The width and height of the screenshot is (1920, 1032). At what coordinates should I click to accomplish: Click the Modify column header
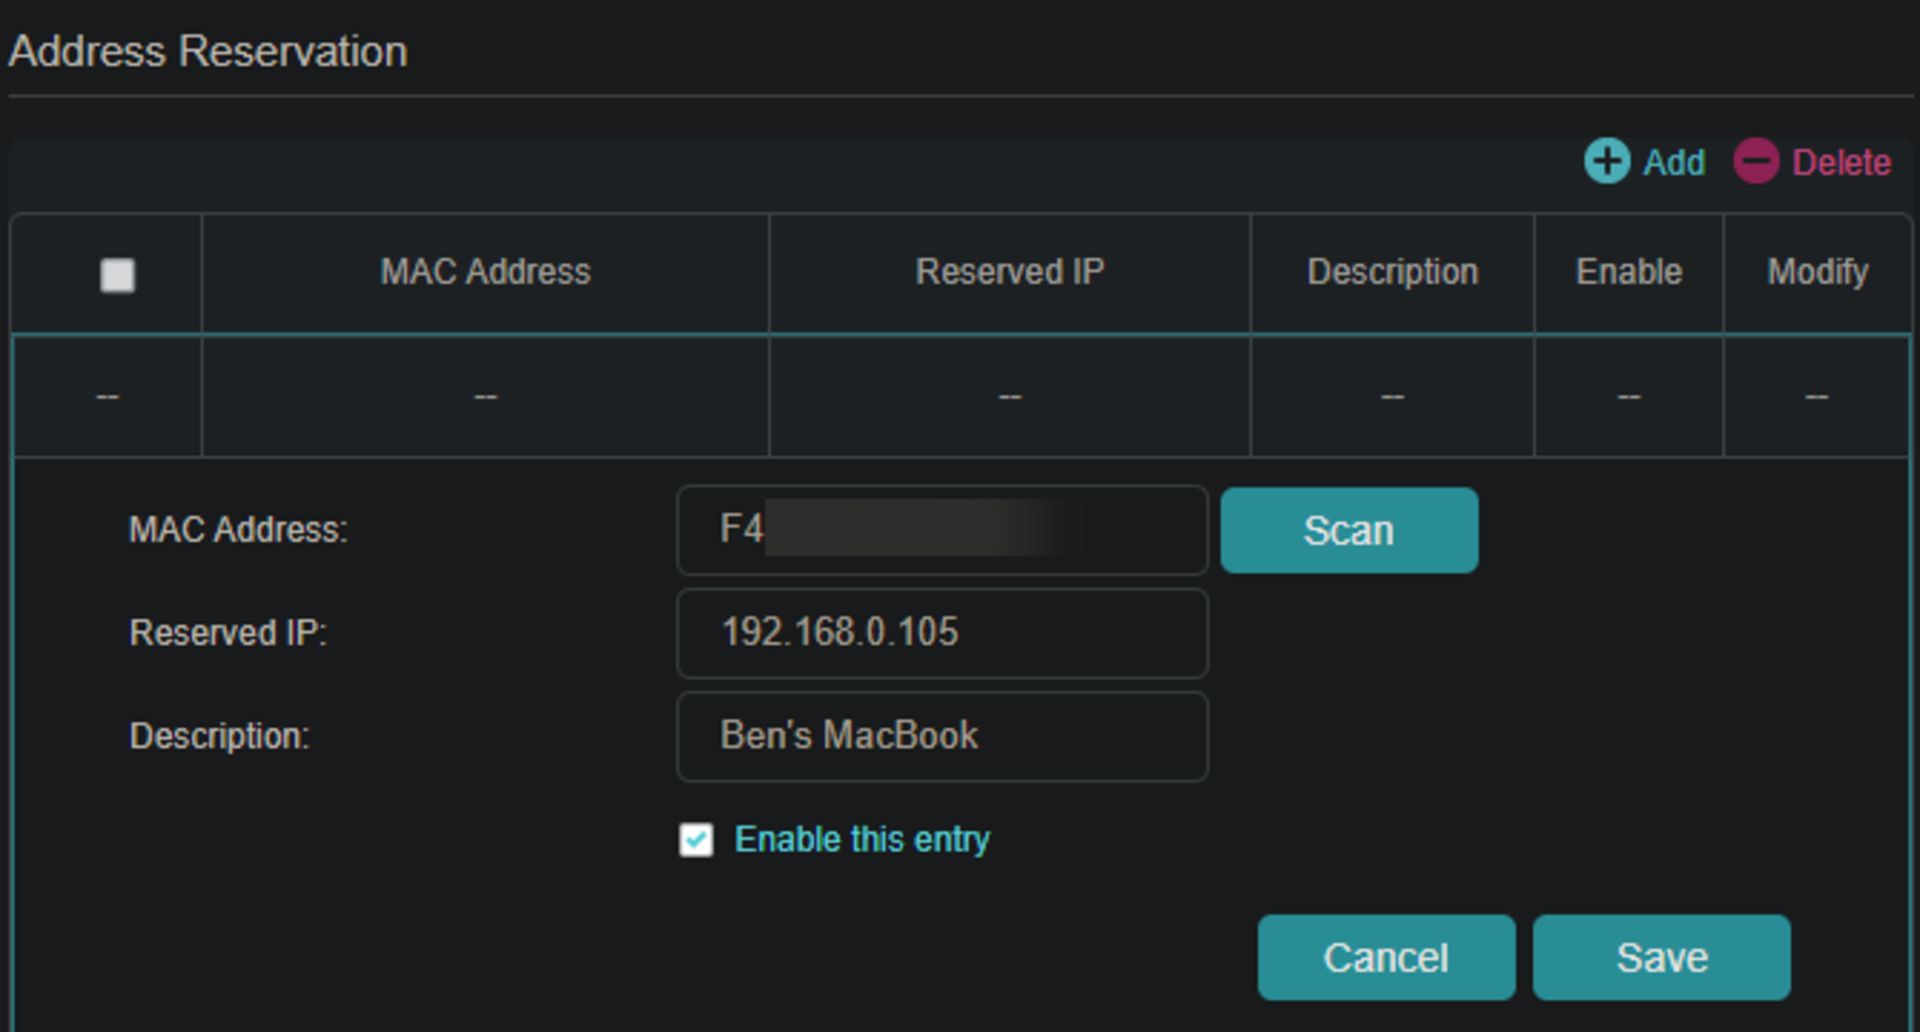(x=1817, y=272)
